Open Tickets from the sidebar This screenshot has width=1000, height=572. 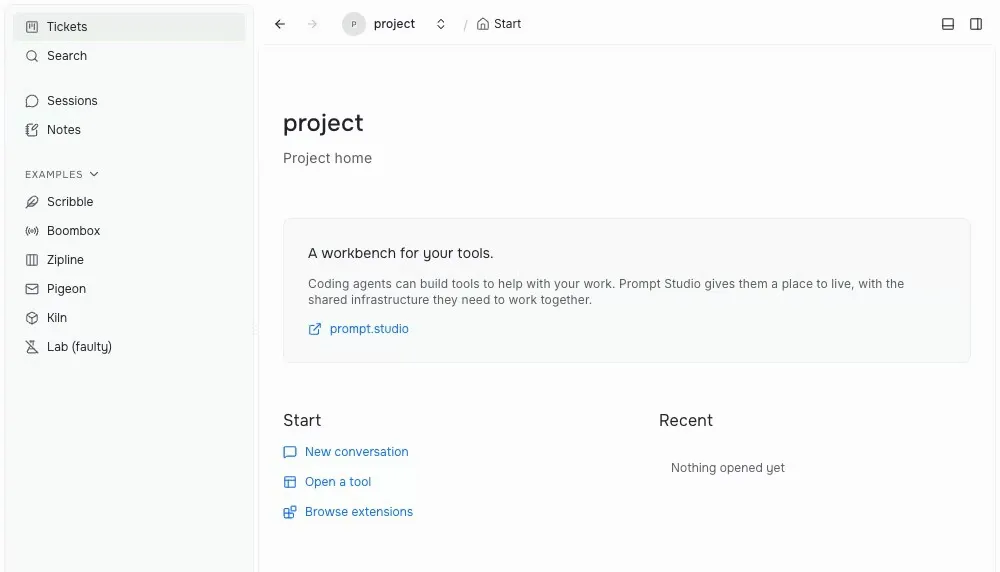129,27
